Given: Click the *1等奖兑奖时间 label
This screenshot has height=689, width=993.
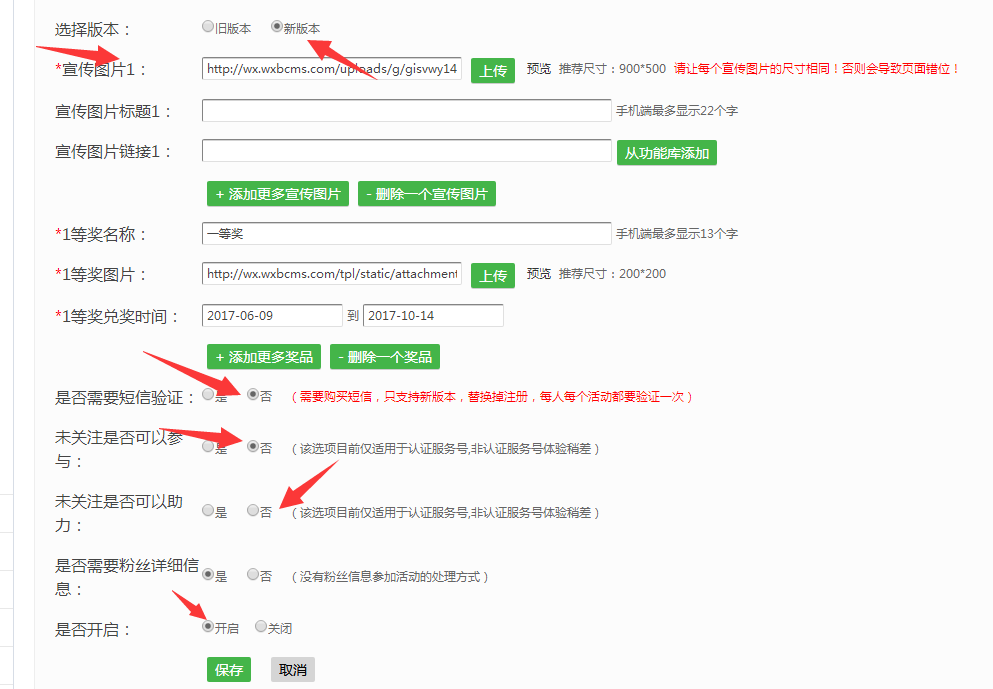Looking at the screenshot, I should pyautogui.click(x=118, y=317).
